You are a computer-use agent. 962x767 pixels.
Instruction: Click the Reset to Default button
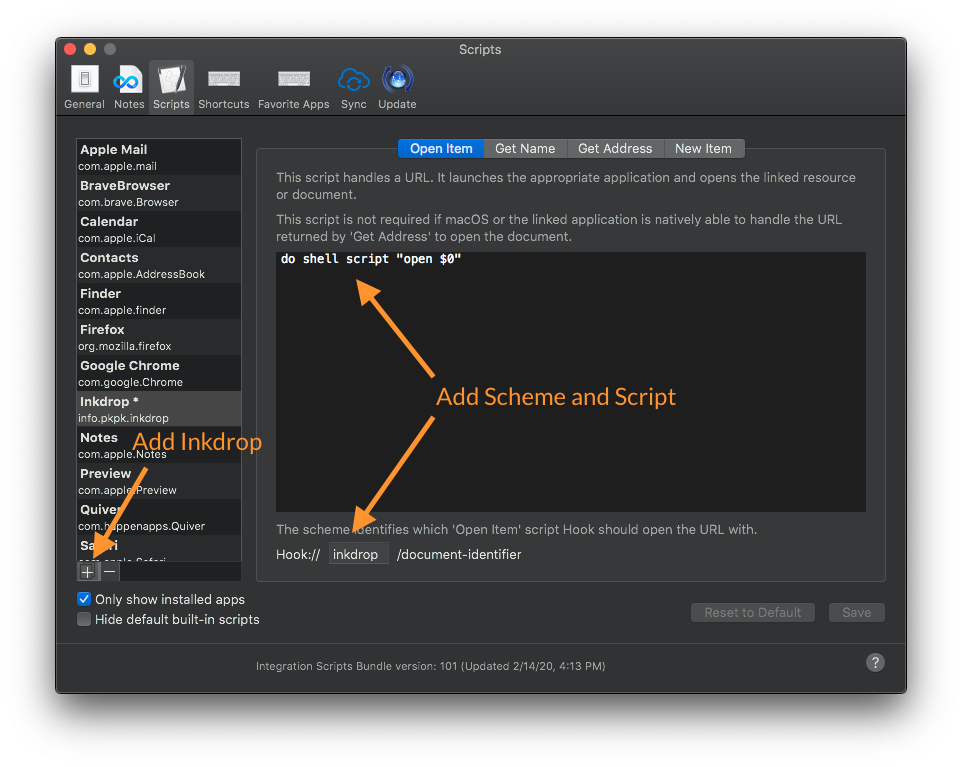[x=753, y=612]
